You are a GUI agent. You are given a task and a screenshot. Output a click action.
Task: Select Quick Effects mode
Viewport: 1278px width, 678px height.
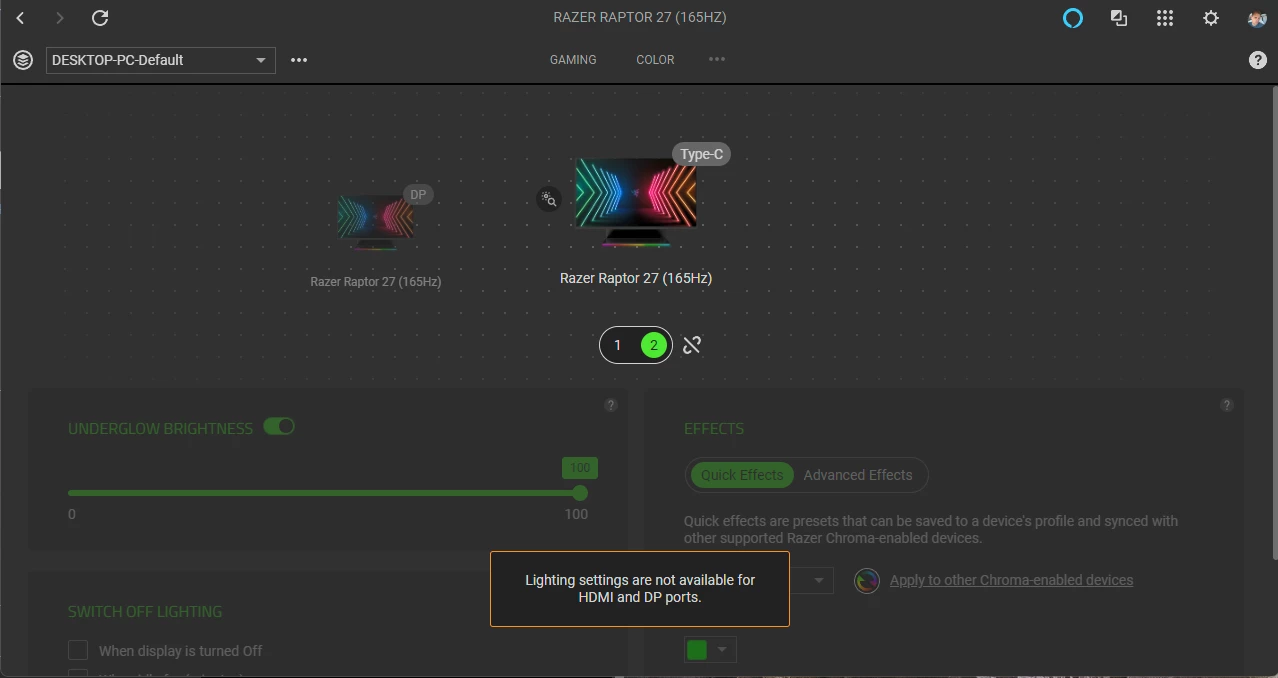click(742, 475)
